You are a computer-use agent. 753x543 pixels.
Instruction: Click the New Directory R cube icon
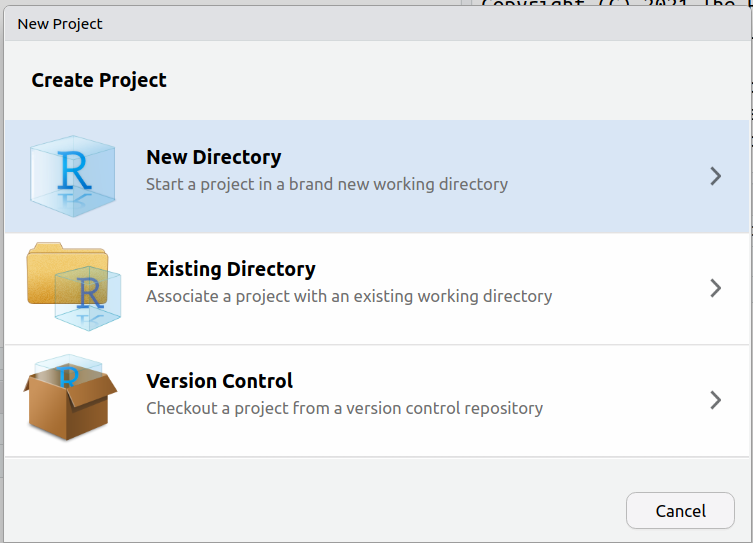74,176
